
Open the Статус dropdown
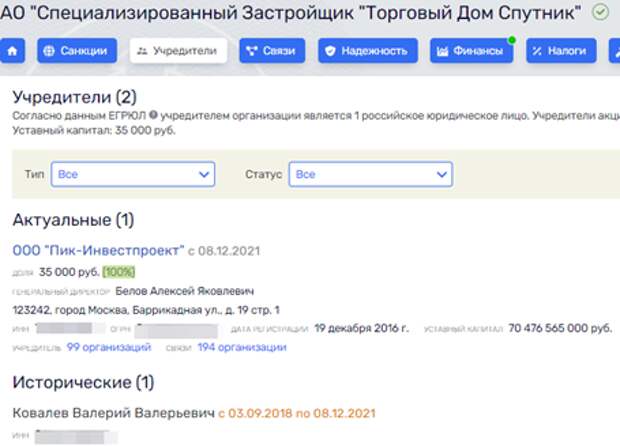click(370, 174)
